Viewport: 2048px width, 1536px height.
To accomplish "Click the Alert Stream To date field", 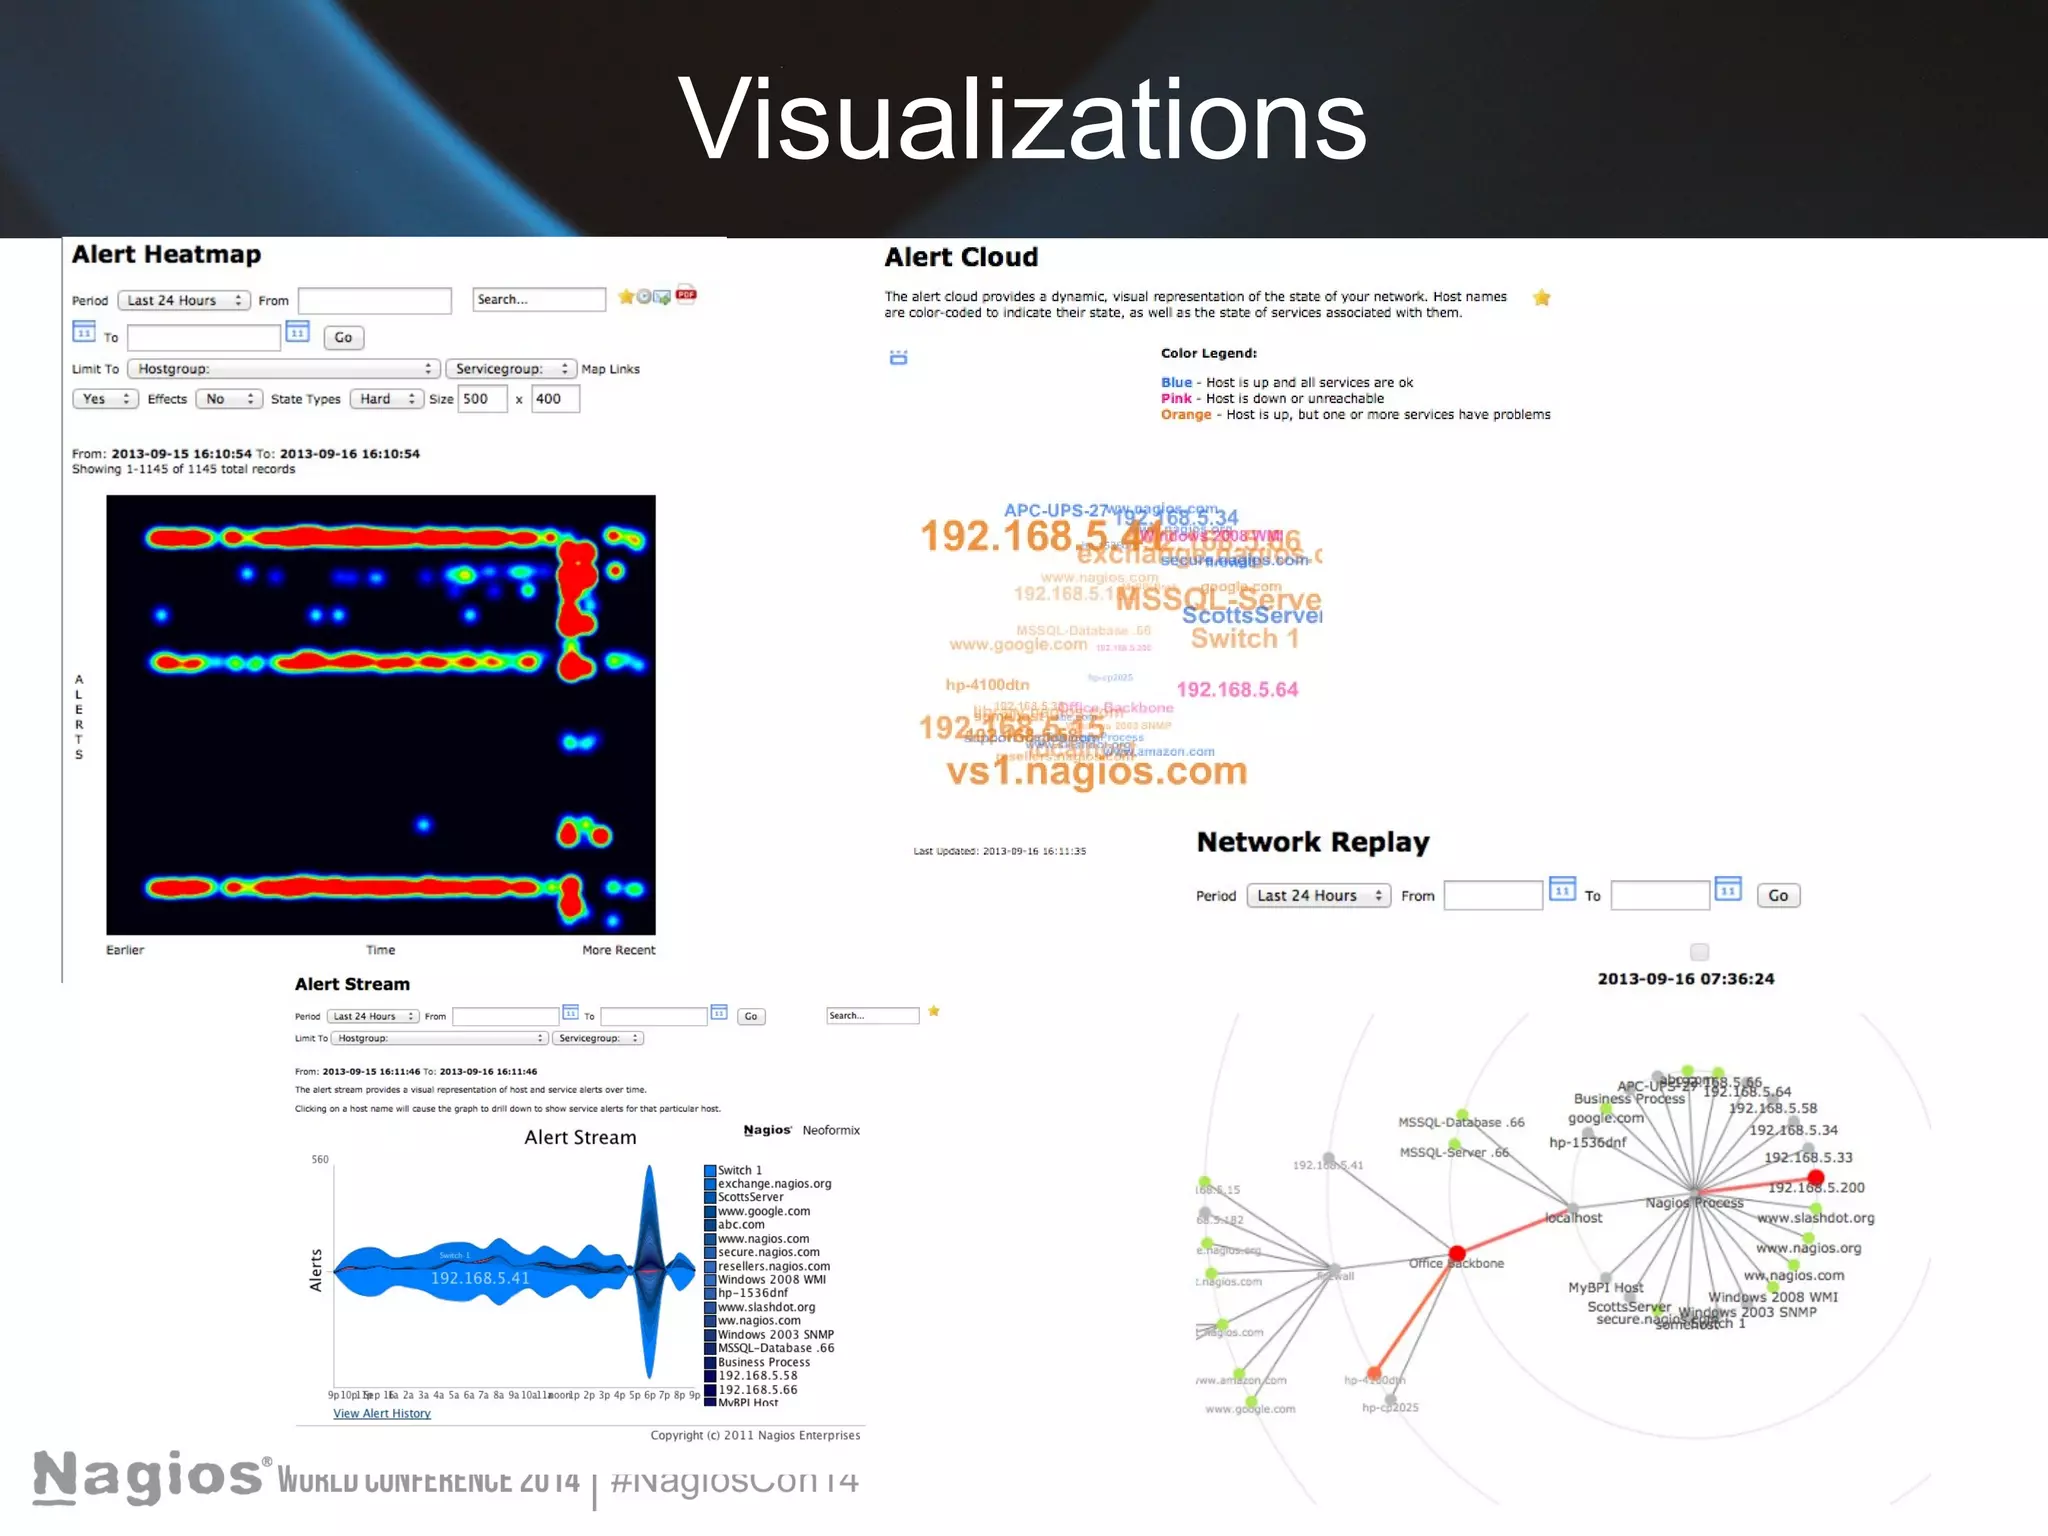I will [x=654, y=1016].
